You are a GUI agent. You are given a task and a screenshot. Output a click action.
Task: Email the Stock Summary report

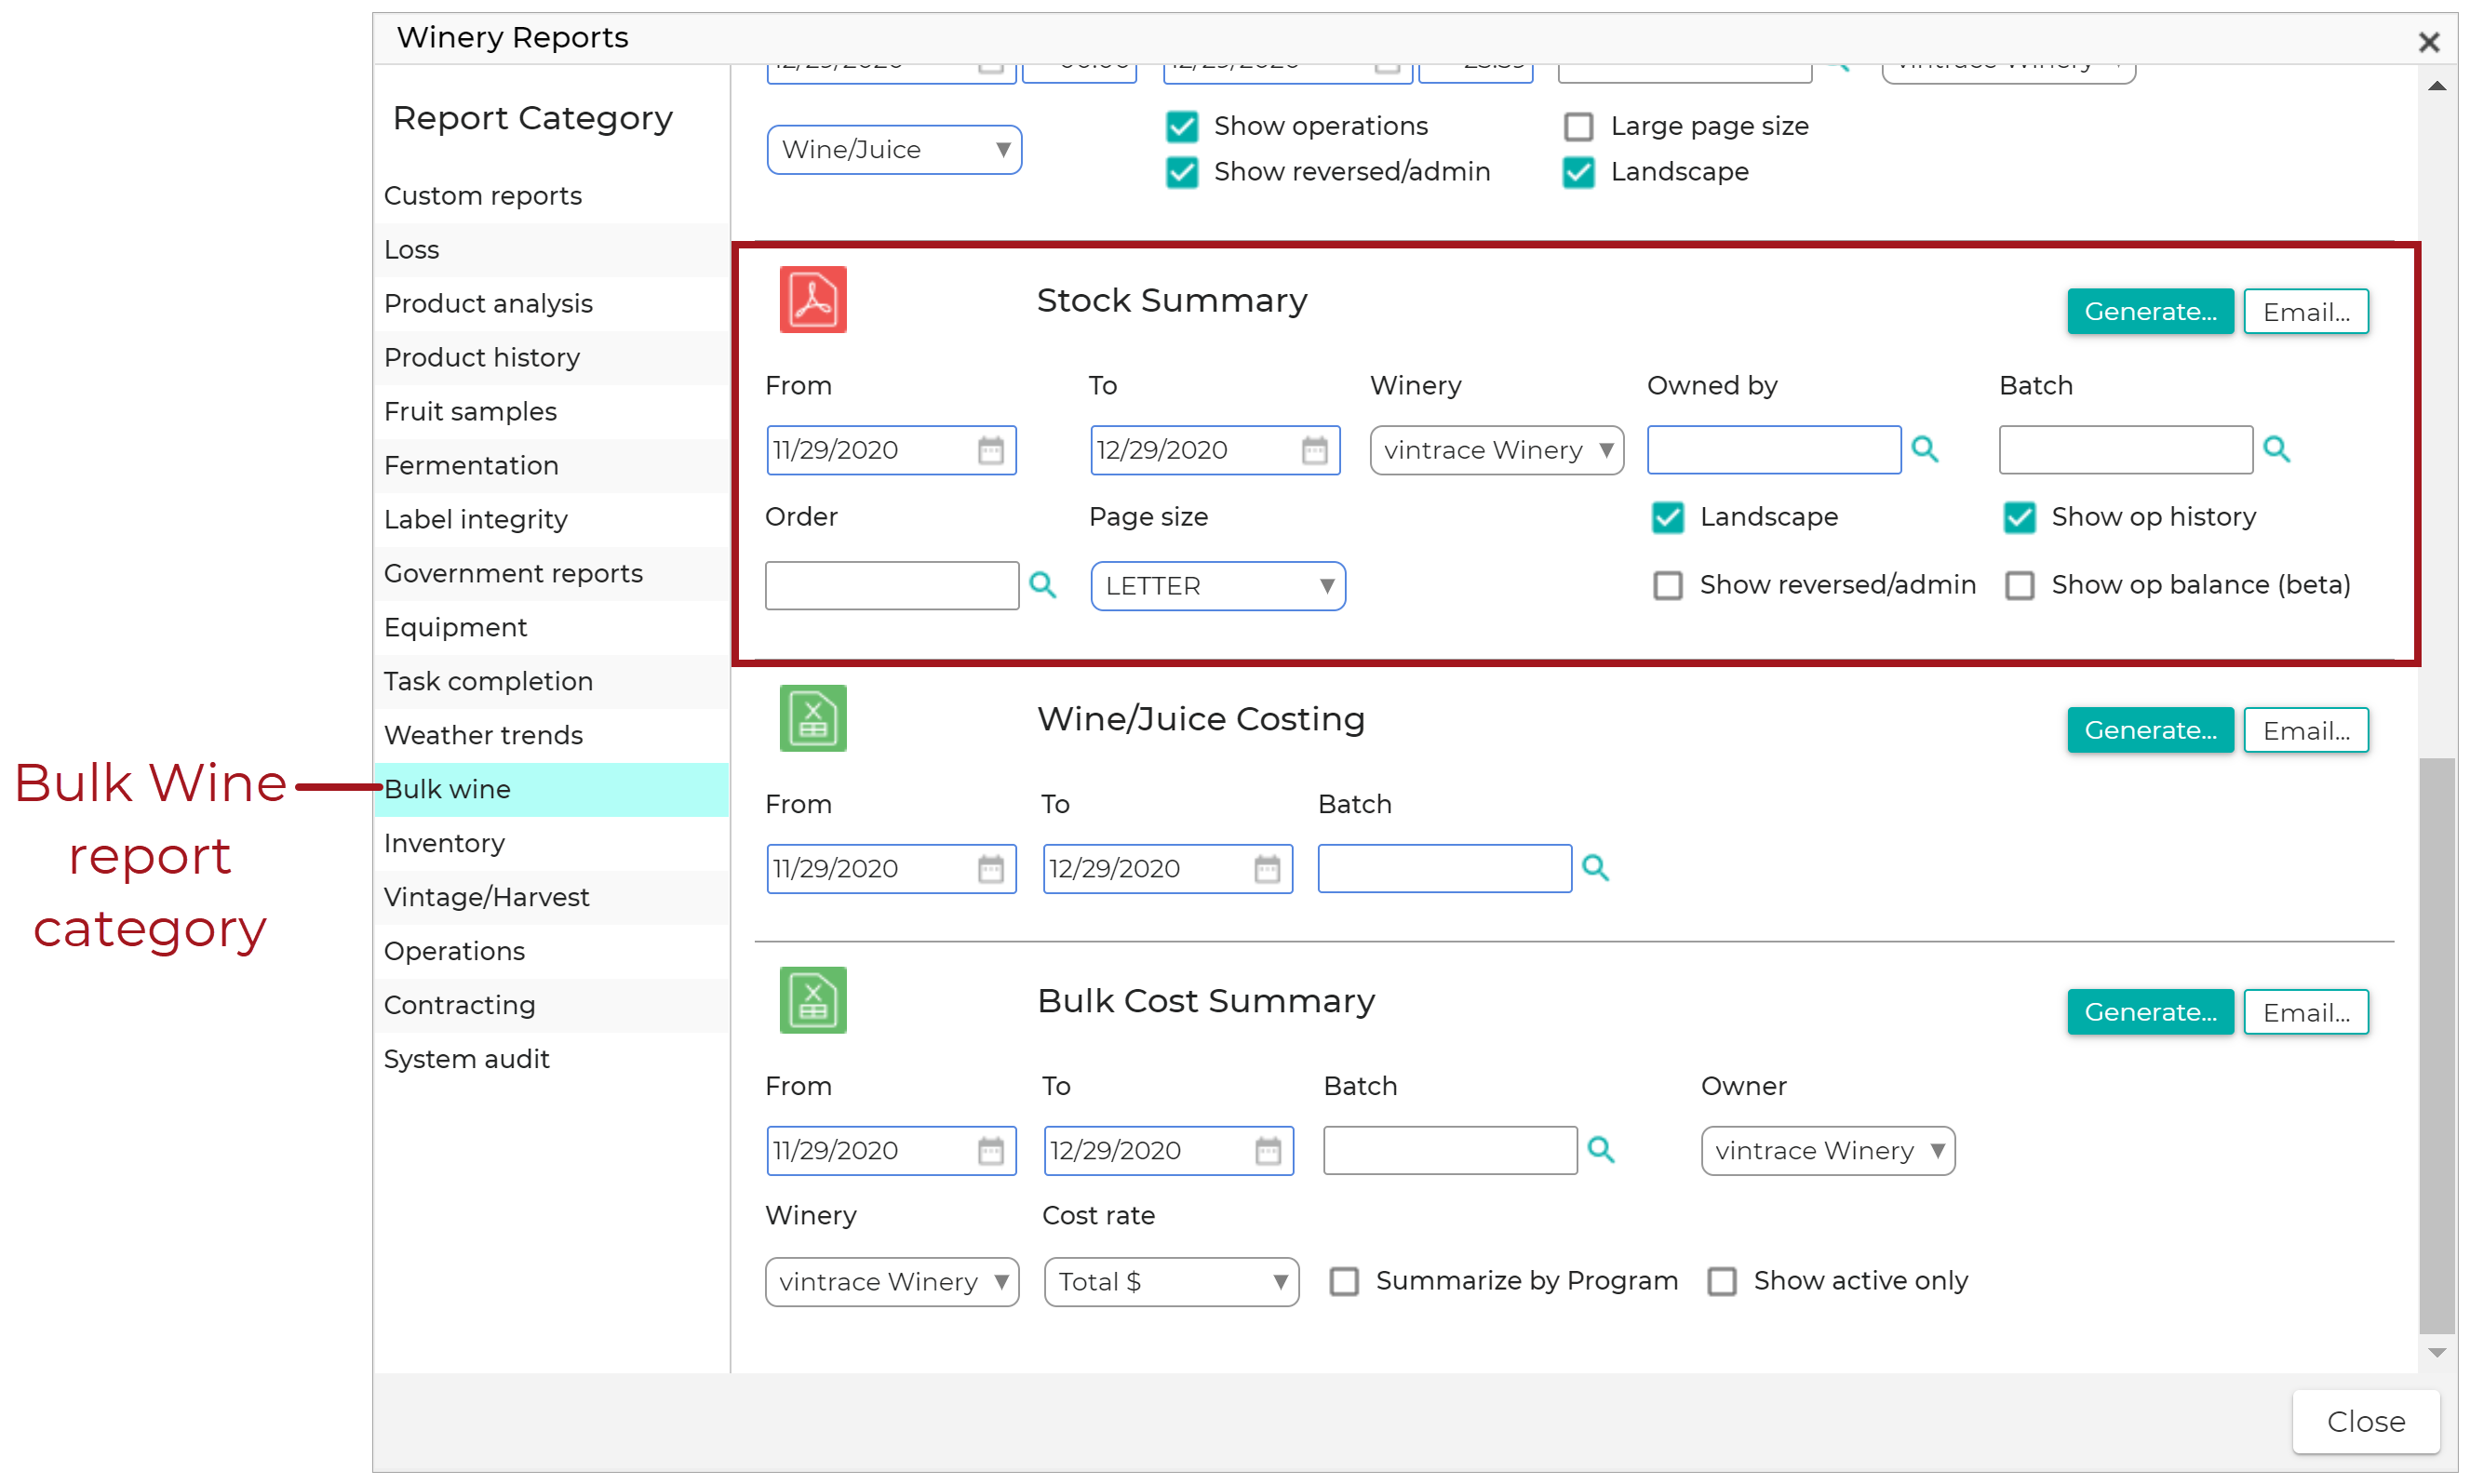click(x=2306, y=312)
